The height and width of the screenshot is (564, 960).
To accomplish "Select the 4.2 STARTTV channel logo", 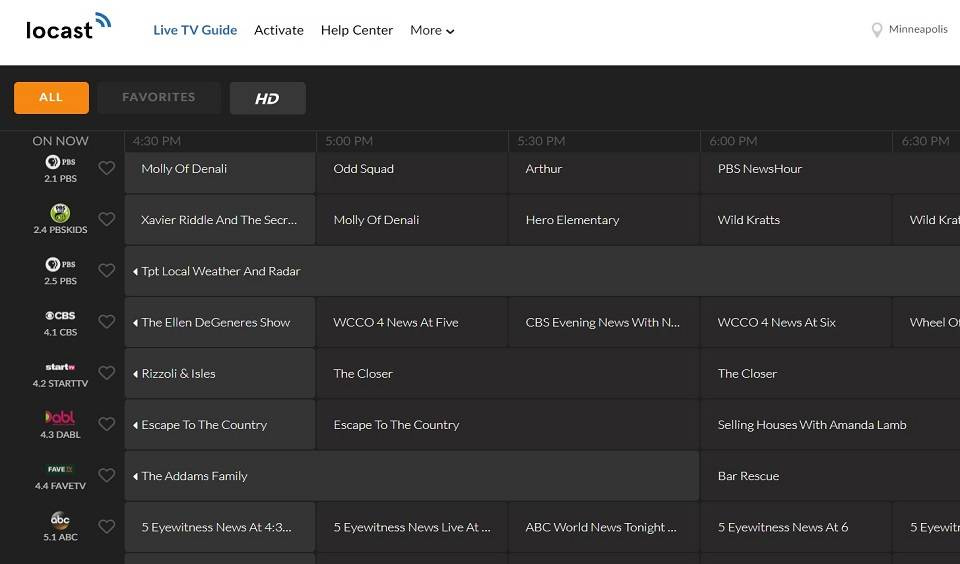I will 60,367.
